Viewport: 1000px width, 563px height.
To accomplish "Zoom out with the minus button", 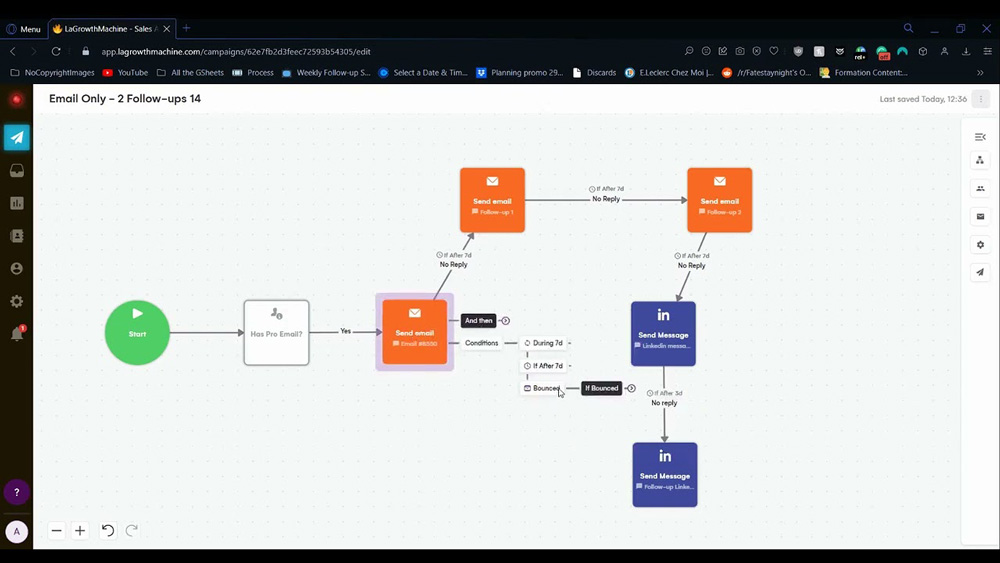I will [x=57, y=531].
